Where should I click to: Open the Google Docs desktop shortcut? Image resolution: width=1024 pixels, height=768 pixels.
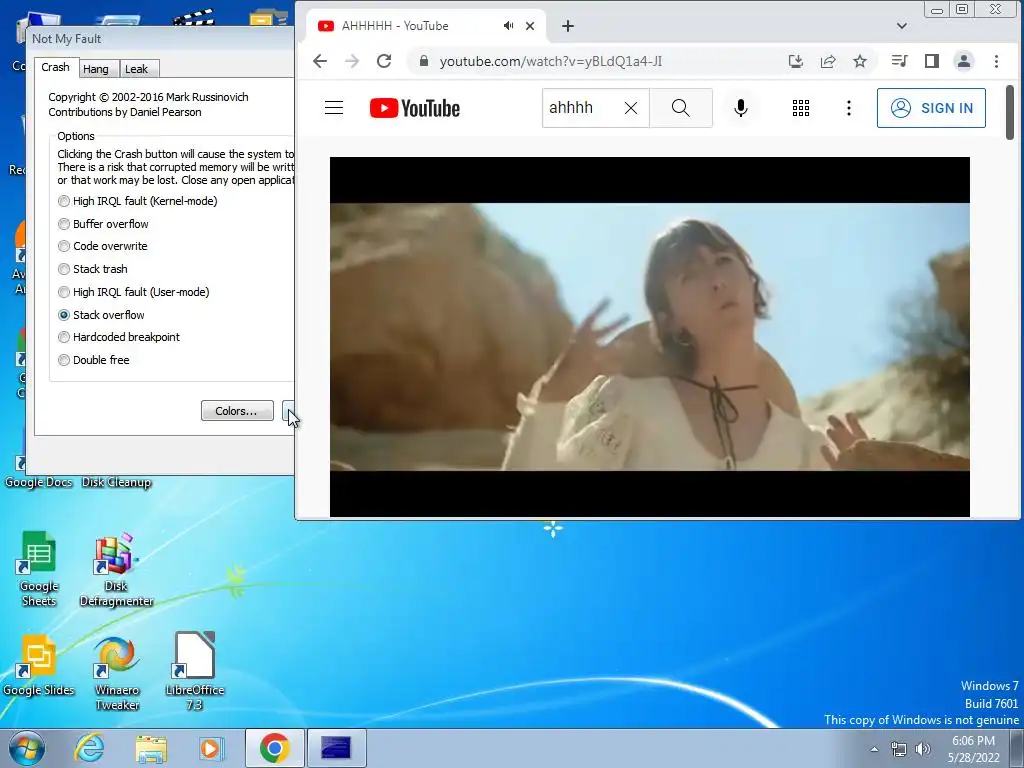(39, 482)
